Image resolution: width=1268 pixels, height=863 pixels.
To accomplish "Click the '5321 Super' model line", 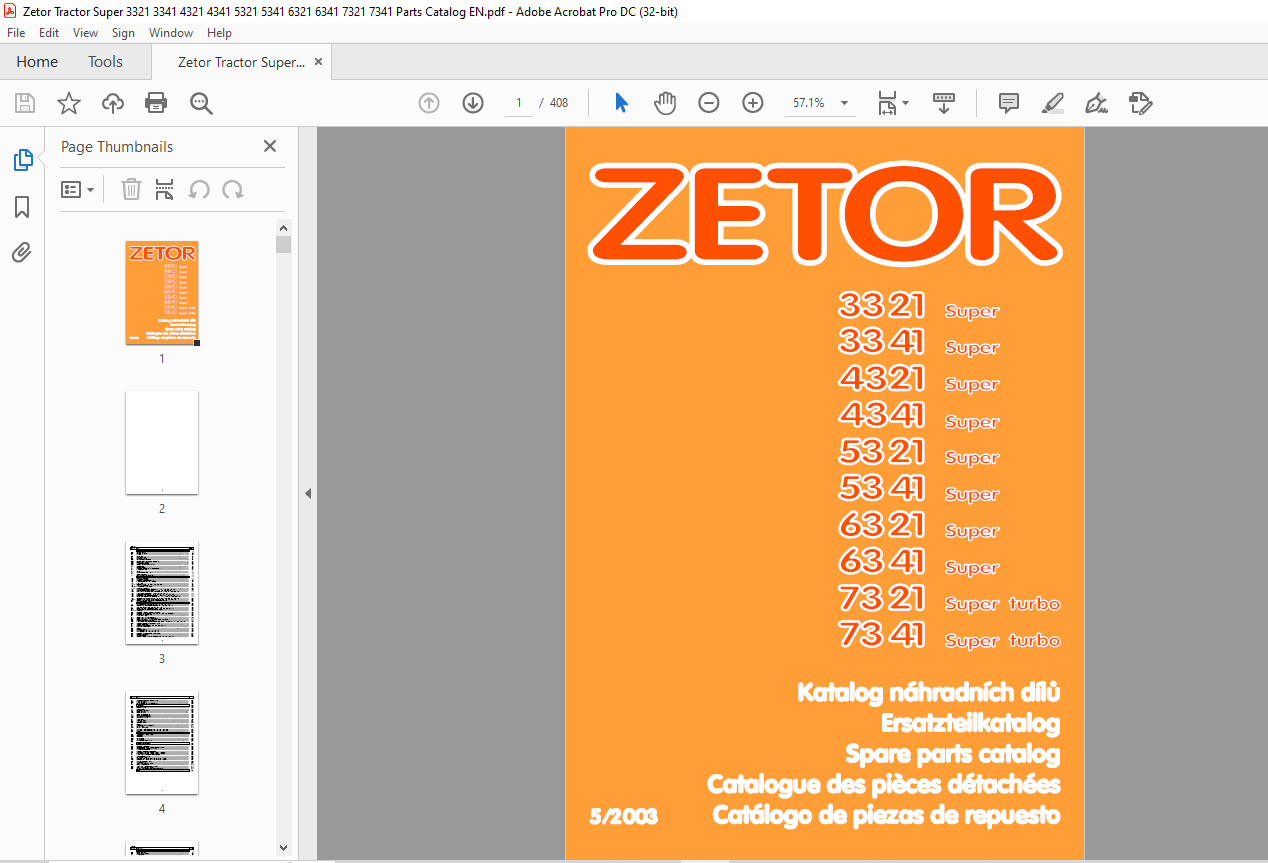I will tap(919, 453).
